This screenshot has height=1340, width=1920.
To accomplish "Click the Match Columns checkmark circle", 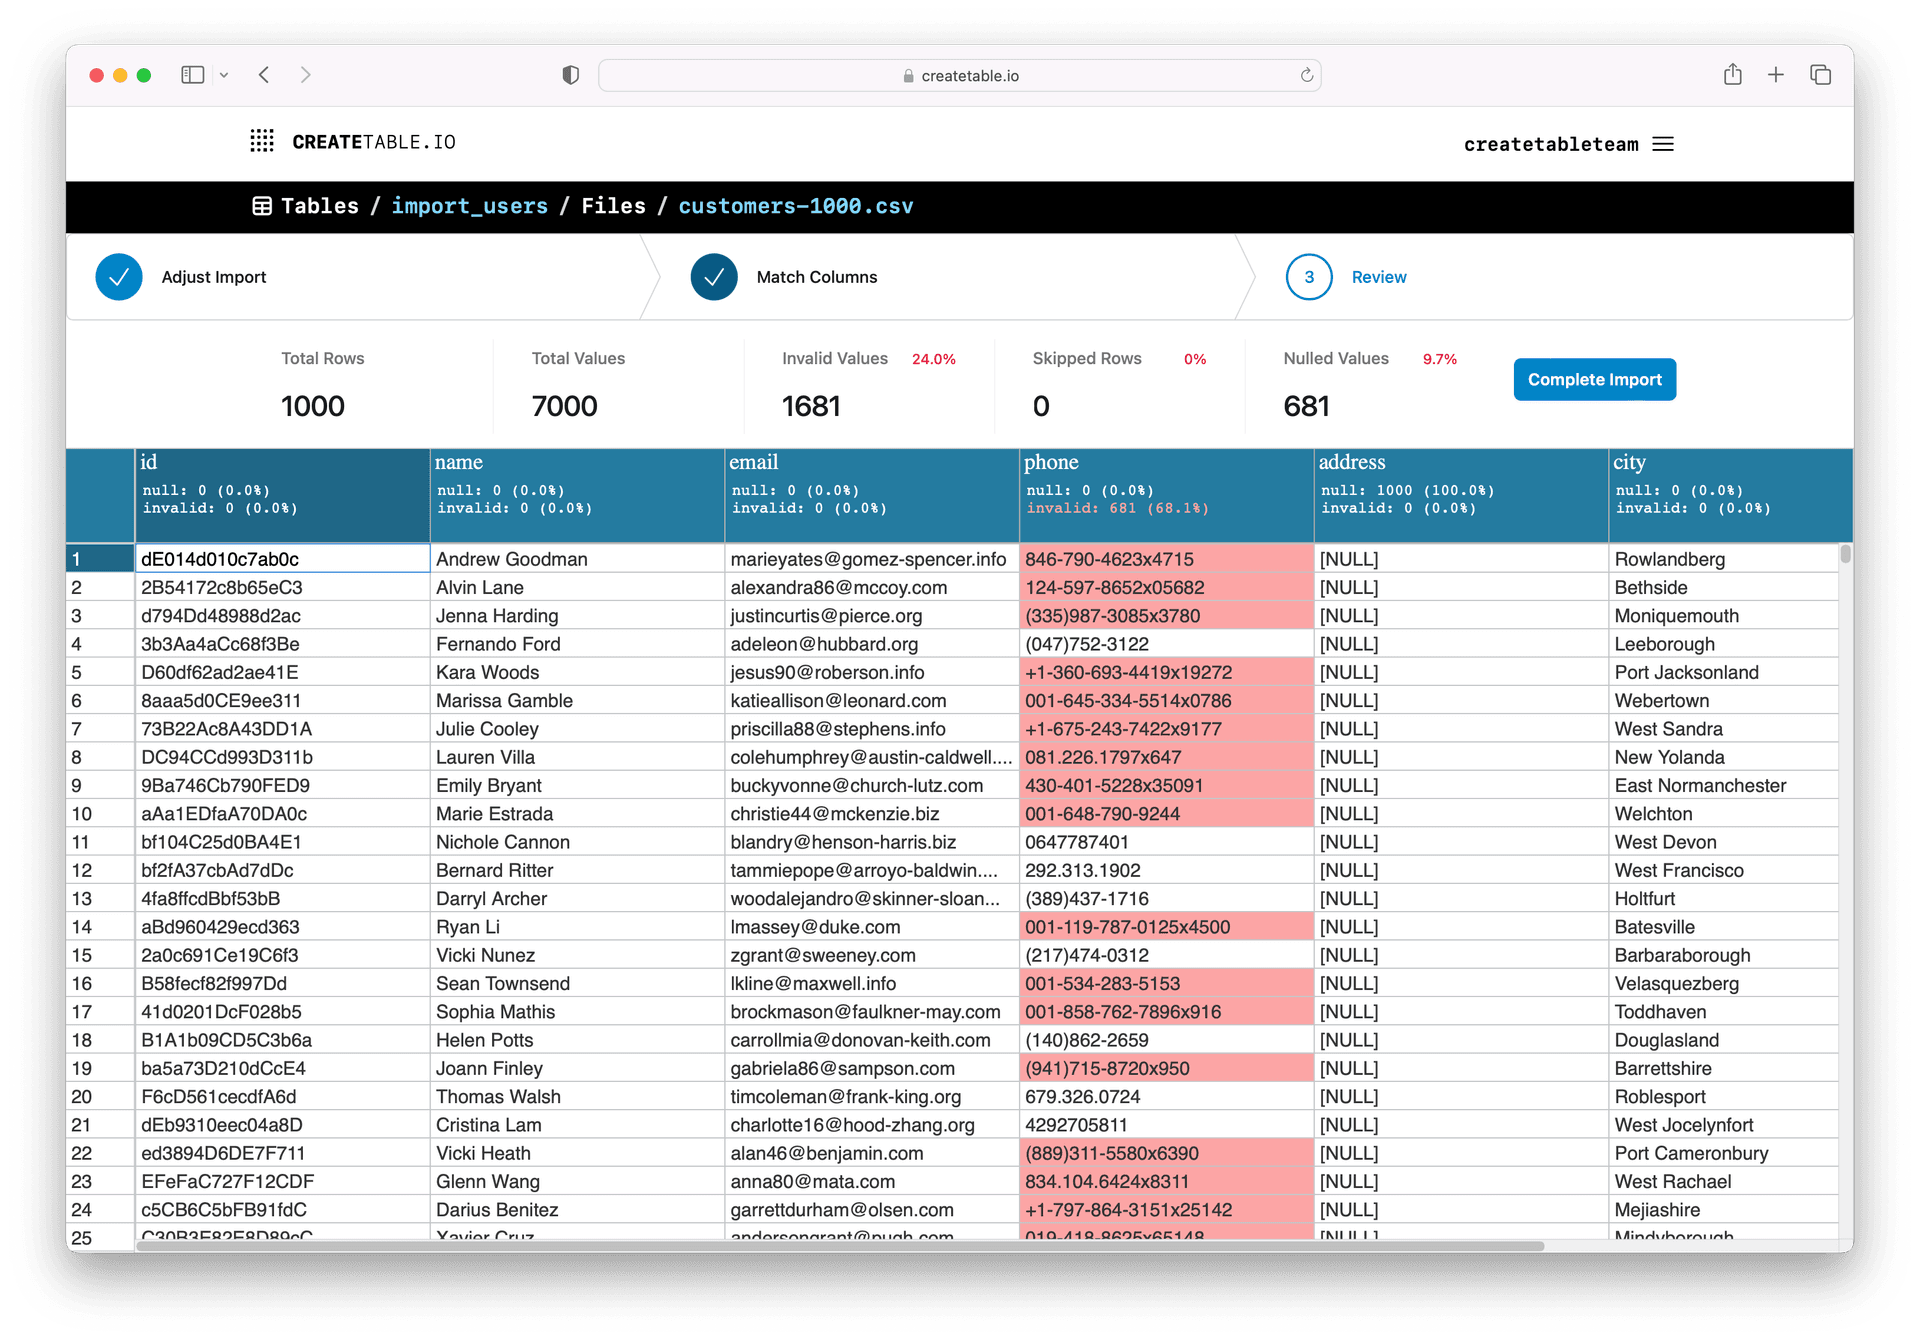I will click(x=714, y=277).
